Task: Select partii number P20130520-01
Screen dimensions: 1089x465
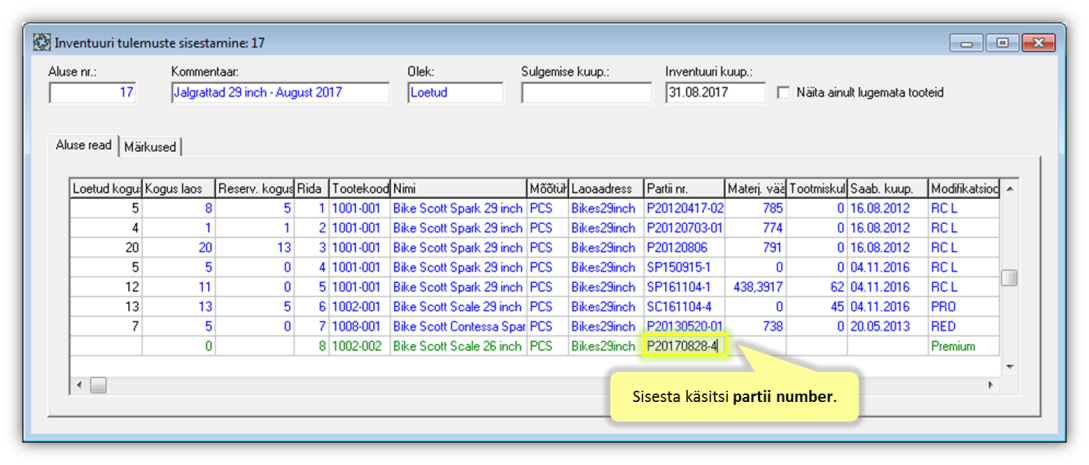Action: (683, 326)
